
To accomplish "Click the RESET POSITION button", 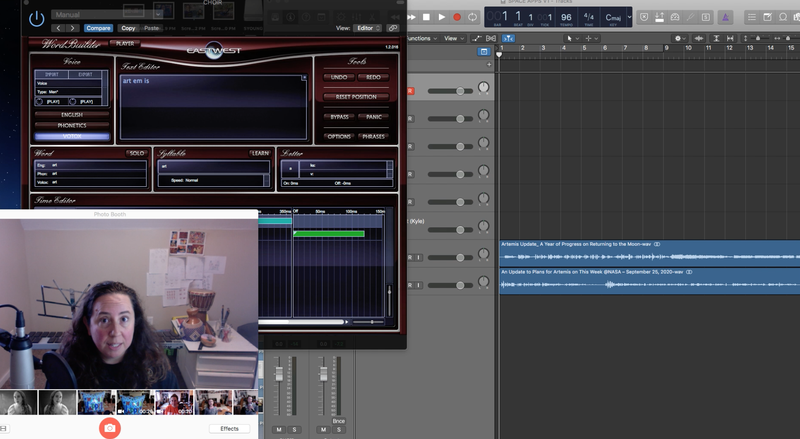I will pos(356,96).
